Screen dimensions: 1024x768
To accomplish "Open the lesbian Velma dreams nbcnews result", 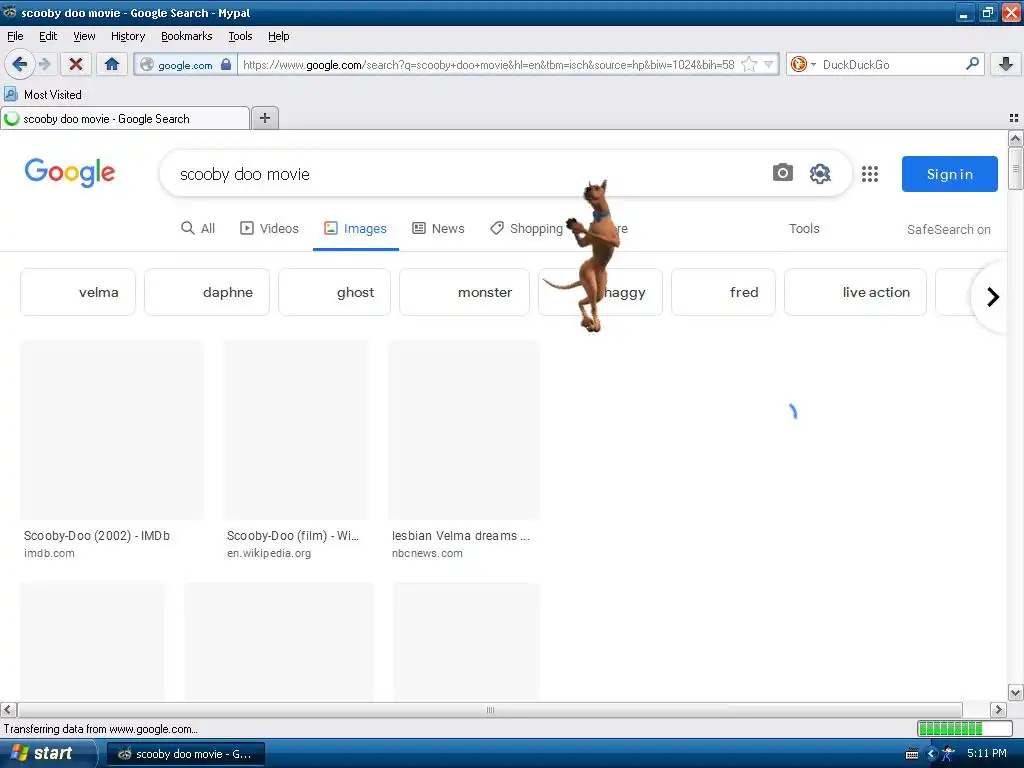I will coord(461,536).
